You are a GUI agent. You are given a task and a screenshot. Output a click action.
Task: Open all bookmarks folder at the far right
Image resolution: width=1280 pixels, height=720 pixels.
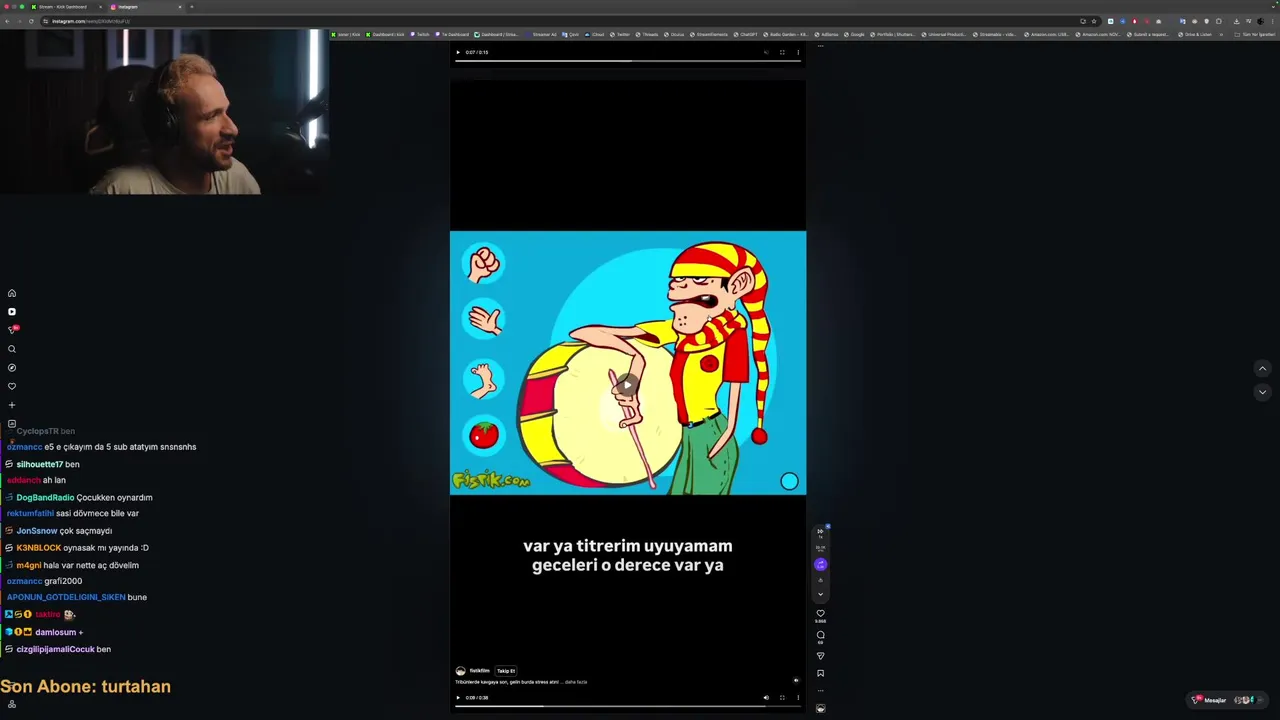point(1255,34)
